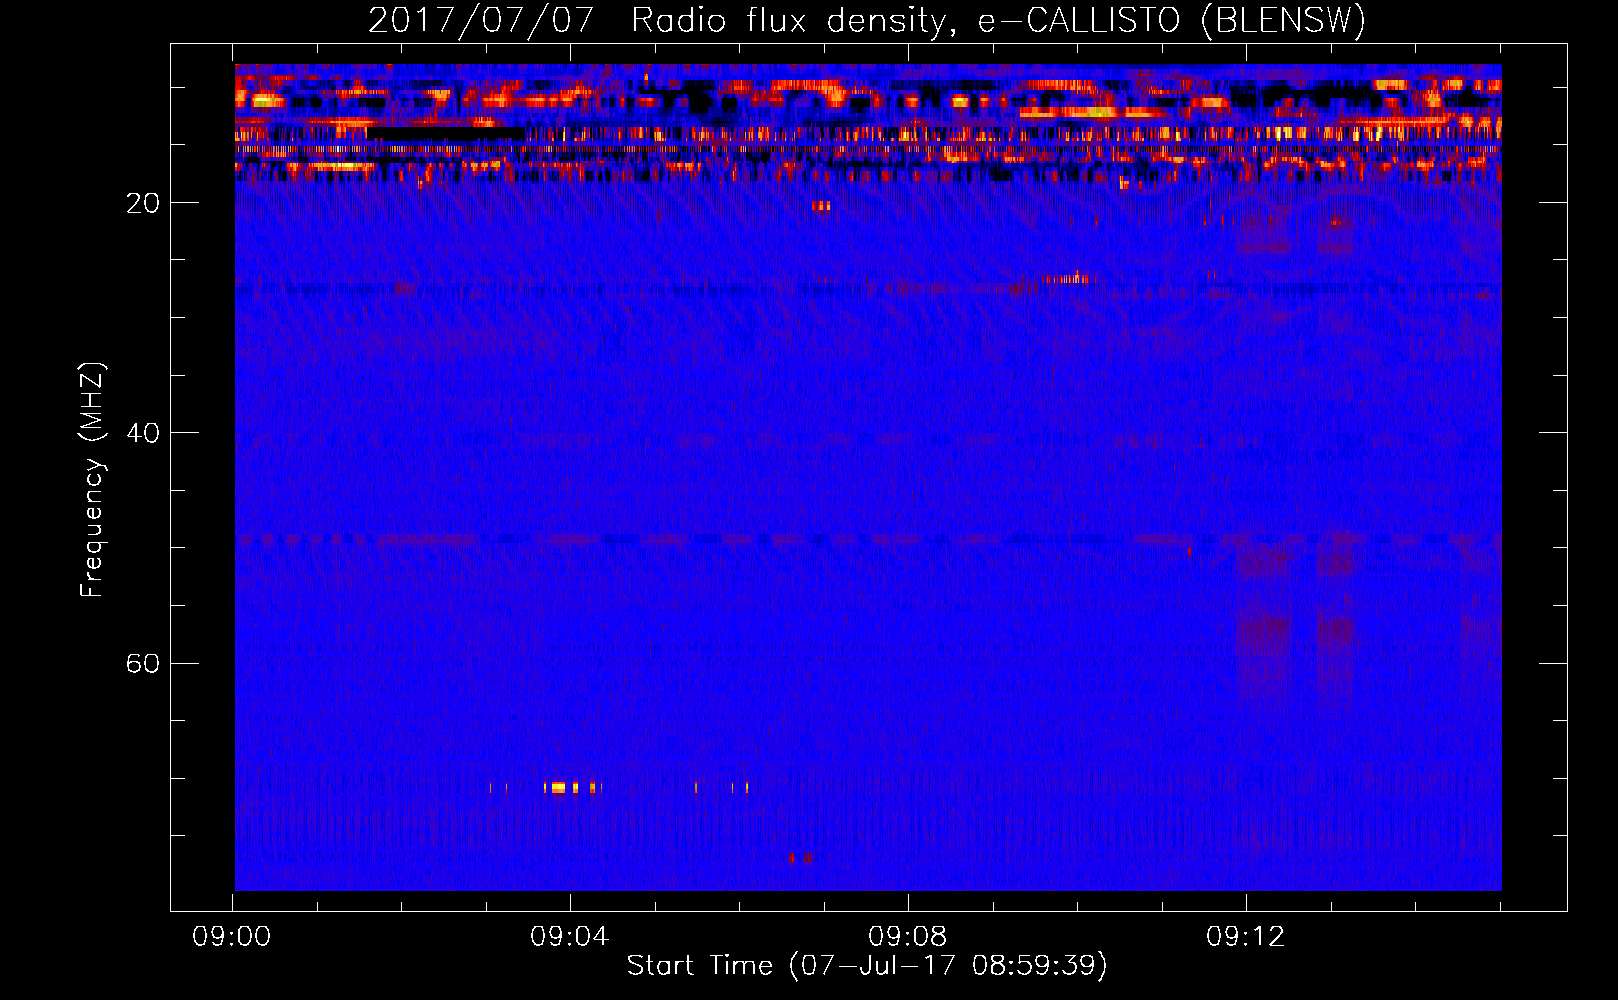The image size is (1618, 1000).
Task: Click the 40 MHz frequency label
Action: coord(143,433)
